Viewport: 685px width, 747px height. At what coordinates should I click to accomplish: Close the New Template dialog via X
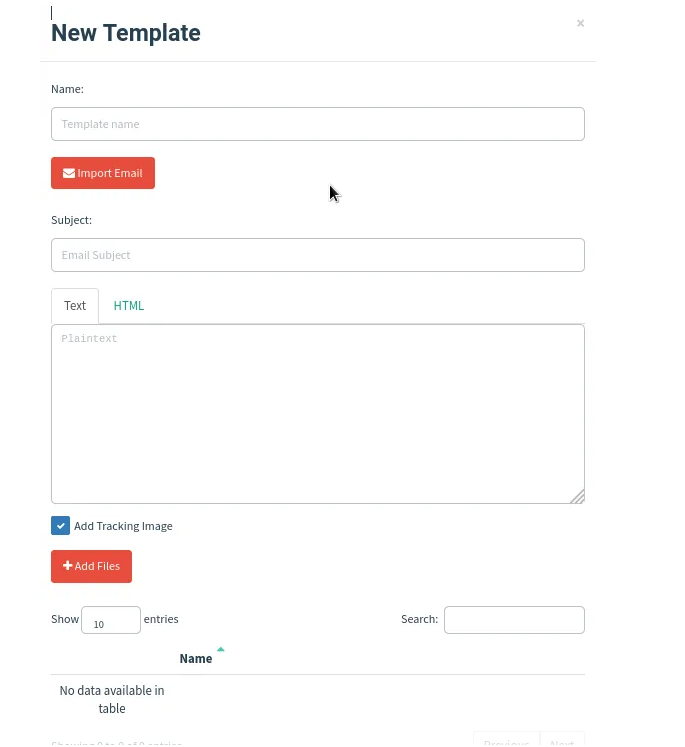(x=580, y=23)
